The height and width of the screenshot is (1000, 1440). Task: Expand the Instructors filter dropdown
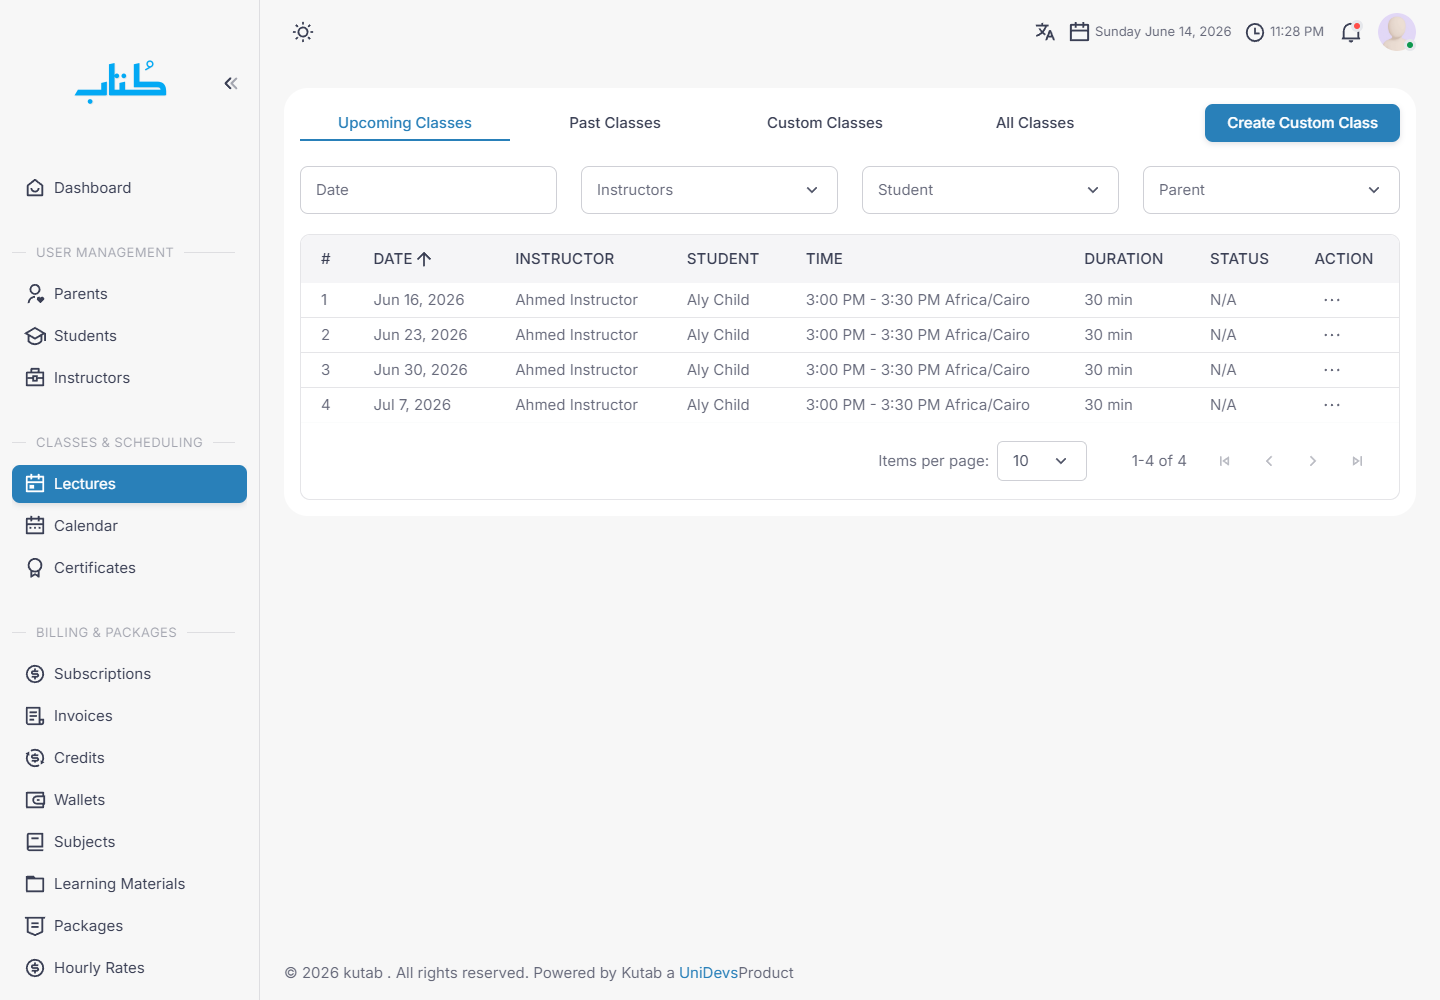[x=709, y=190]
